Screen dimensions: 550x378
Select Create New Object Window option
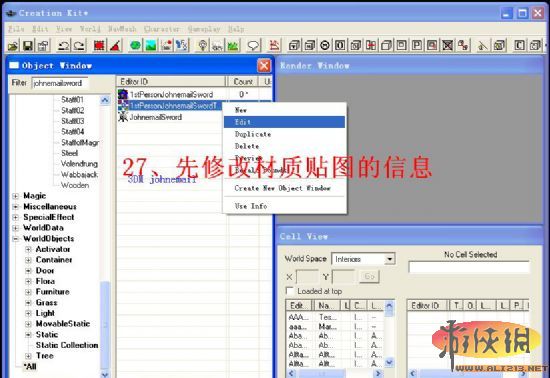click(284, 188)
